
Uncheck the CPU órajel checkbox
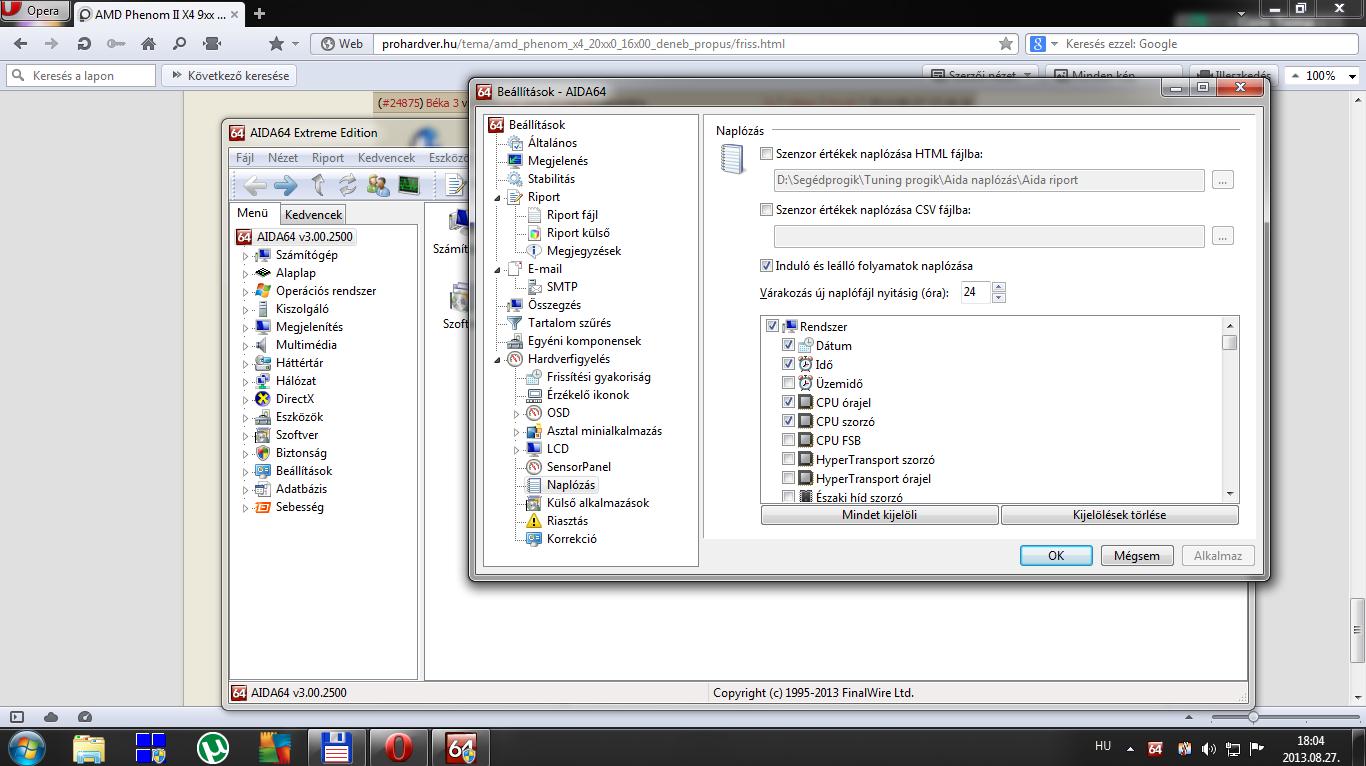[x=789, y=402]
